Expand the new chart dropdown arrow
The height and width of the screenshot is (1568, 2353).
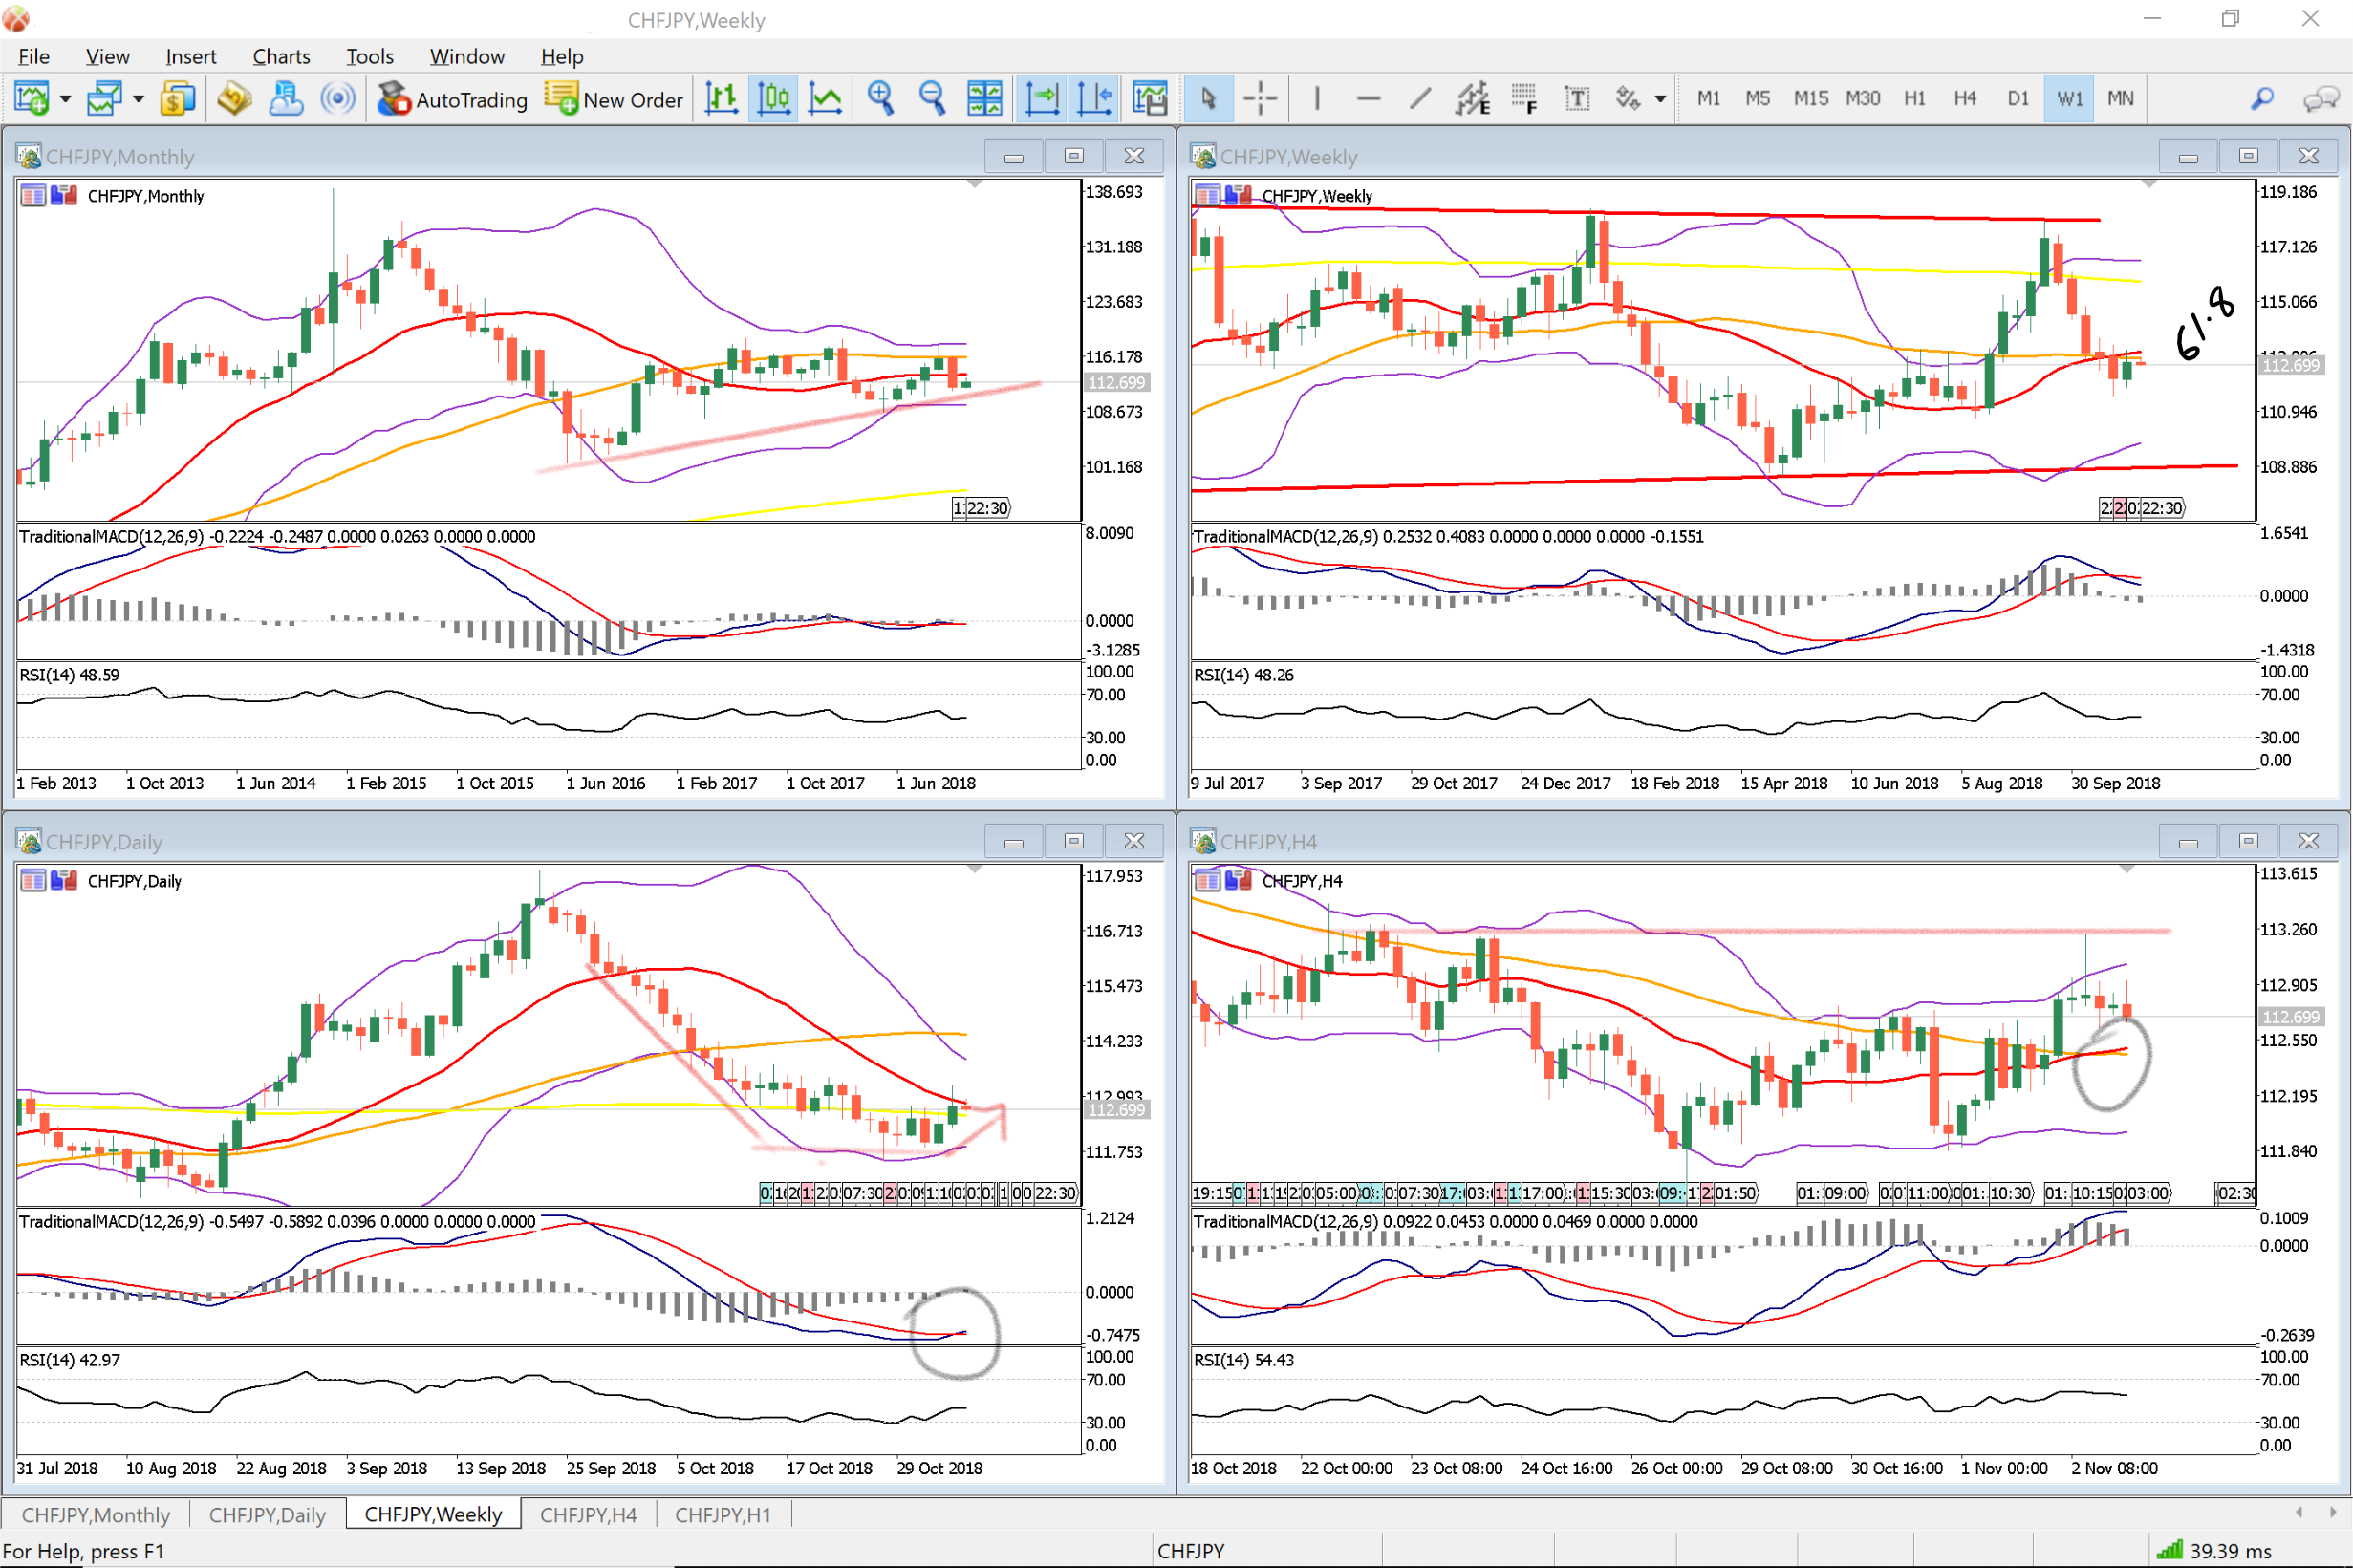point(66,98)
